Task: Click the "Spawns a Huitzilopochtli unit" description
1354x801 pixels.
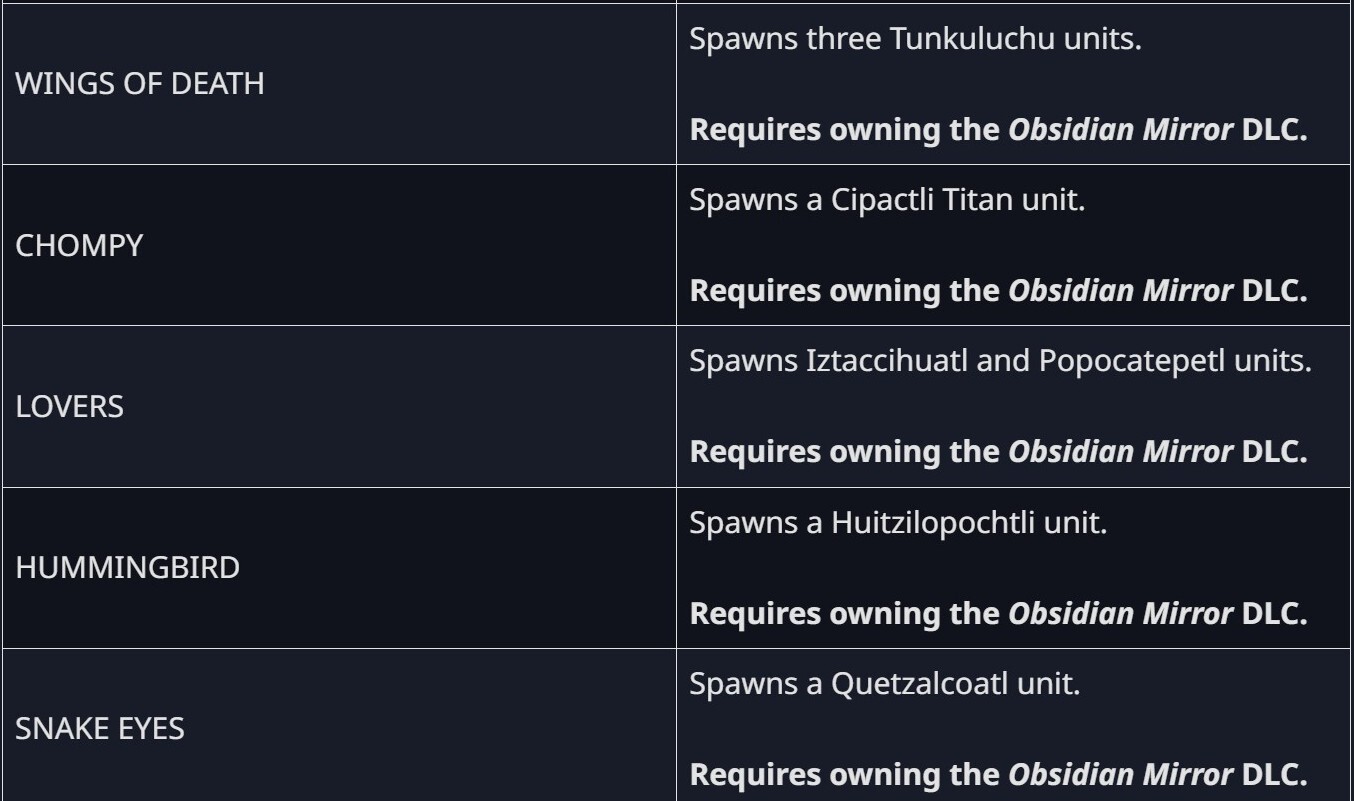Action: pos(899,523)
